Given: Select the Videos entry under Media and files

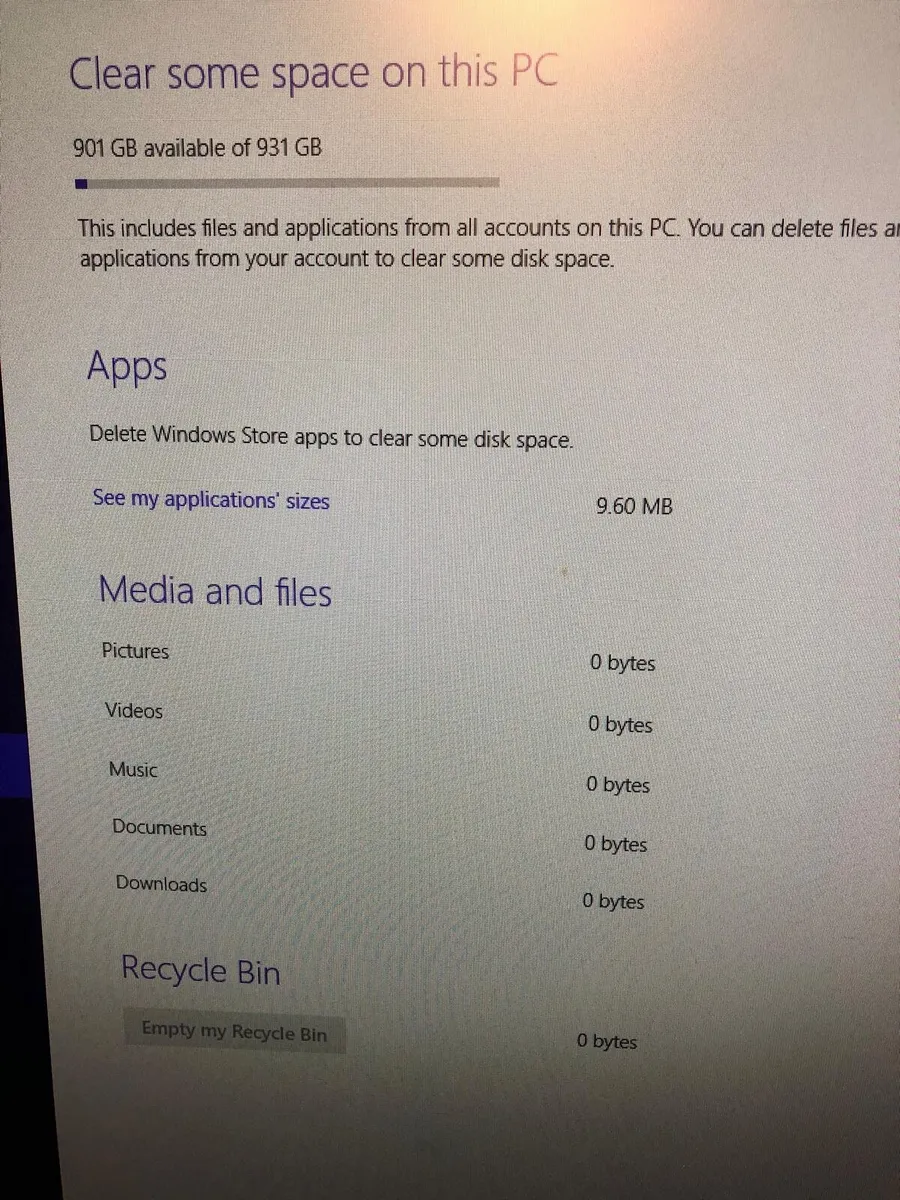Looking at the screenshot, I should [134, 711].
